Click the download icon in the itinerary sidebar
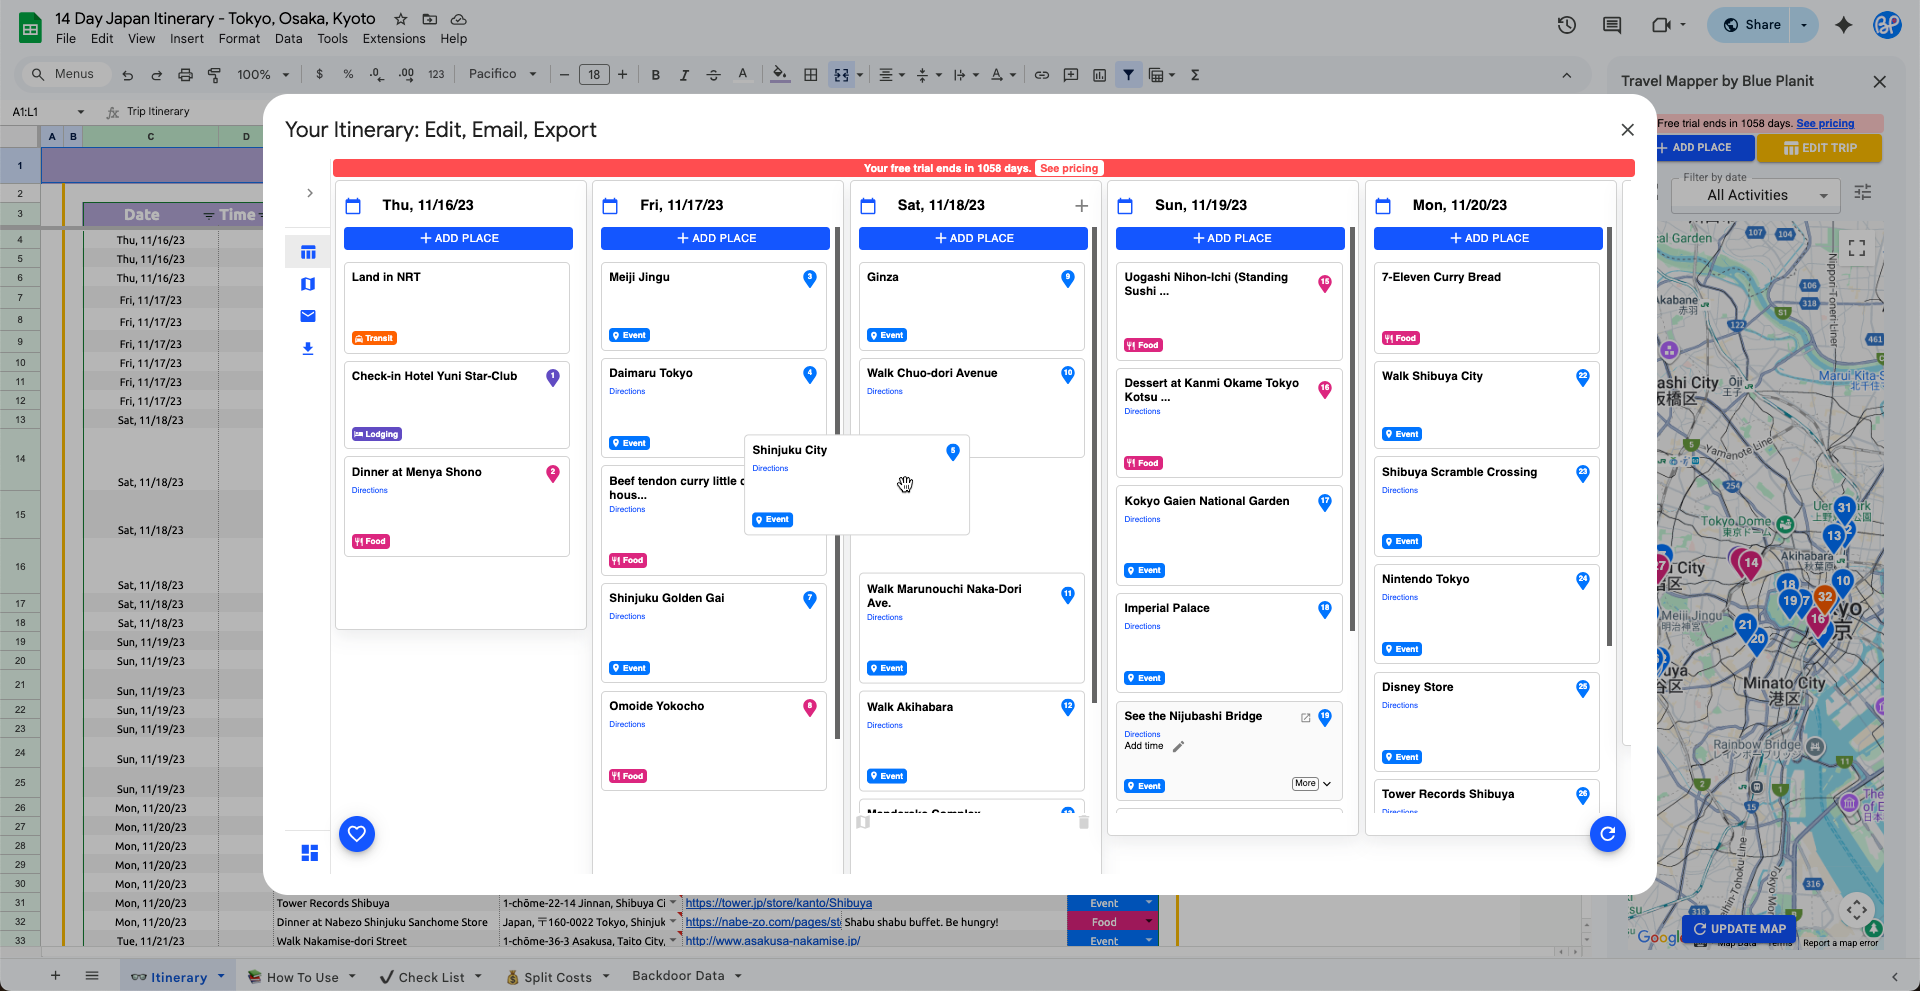The width and height of the screenshot is (1920, 991). pyautogui.click(x=308, y=348)
